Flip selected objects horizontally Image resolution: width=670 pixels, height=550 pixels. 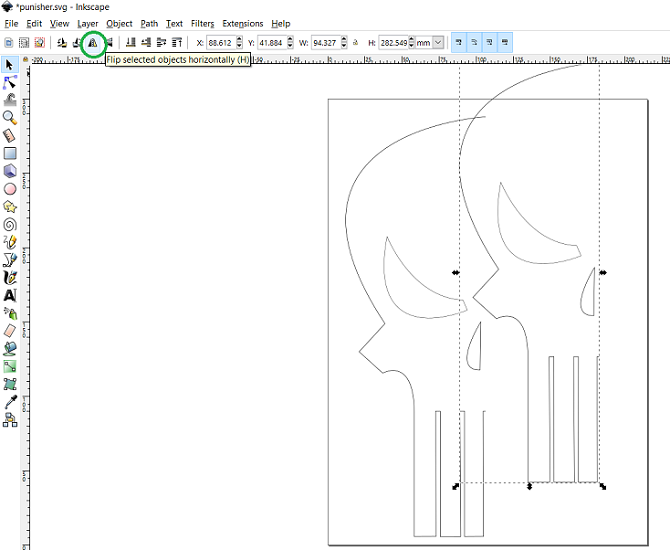click(x=93, y=43)
